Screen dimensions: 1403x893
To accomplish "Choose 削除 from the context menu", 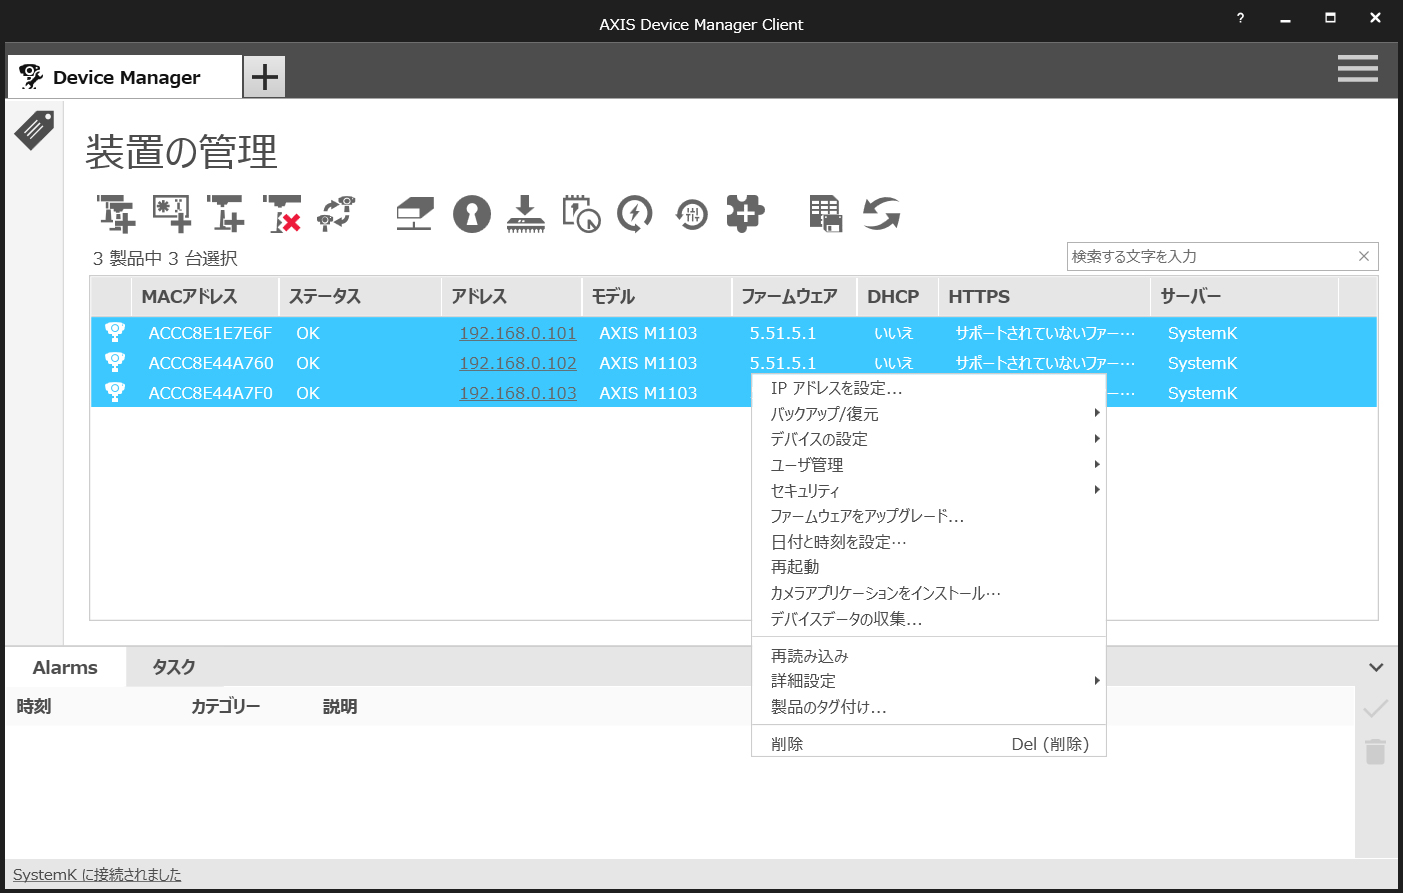I will coord(929,744).
